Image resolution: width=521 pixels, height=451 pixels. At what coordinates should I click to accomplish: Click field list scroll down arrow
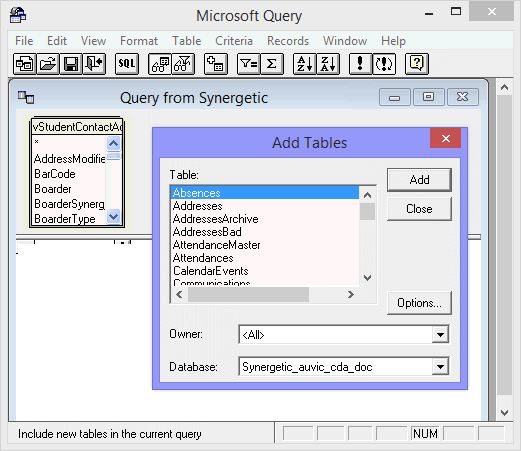click(x=114, y=217)
